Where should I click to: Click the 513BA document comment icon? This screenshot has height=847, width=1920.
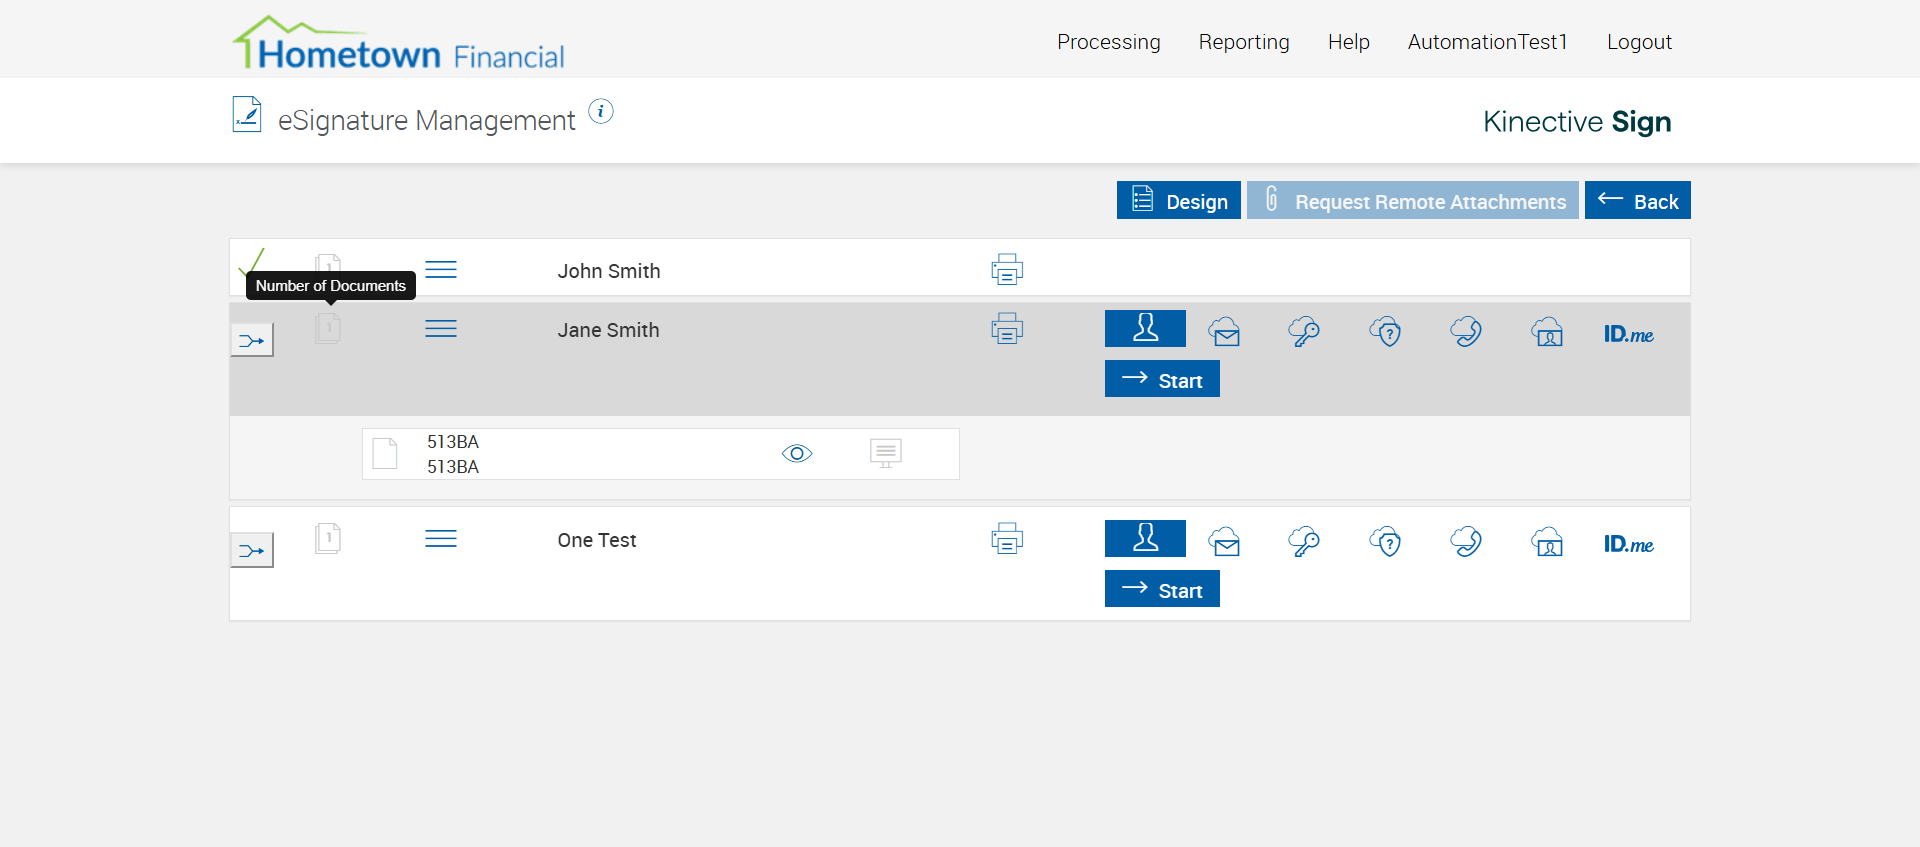click(886, 453)
